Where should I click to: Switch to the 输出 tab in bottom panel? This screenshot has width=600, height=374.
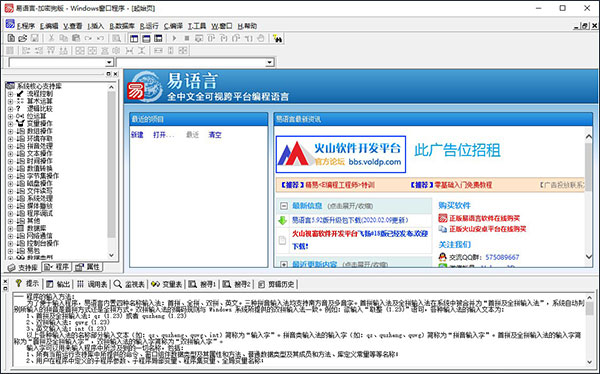(59, 284)
